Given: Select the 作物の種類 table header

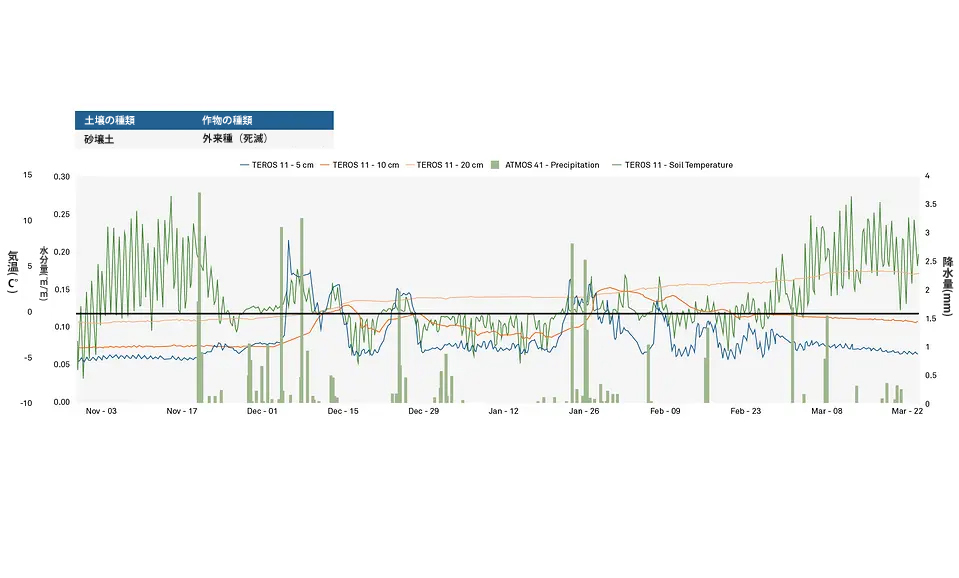Looking at the screenshot, I should click(x=227, y=120).
